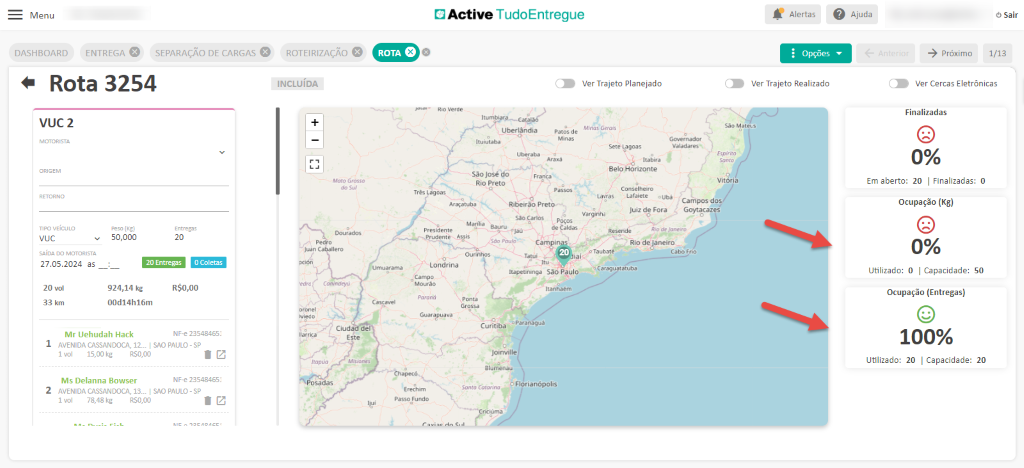Click the 0% Finalizadas value
The height and width of the screenshot is (468, 1024).
click(925, 157)
